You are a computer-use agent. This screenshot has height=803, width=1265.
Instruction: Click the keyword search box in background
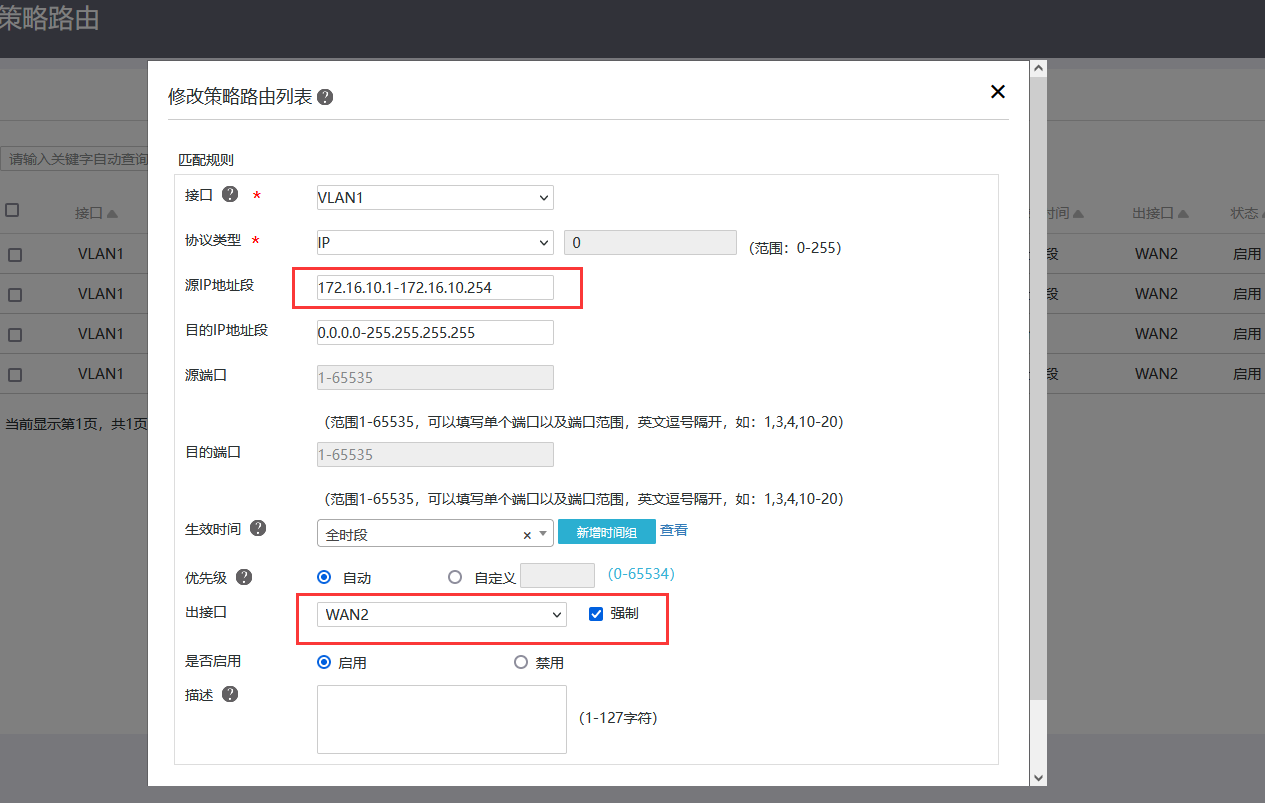coord(74,159)
